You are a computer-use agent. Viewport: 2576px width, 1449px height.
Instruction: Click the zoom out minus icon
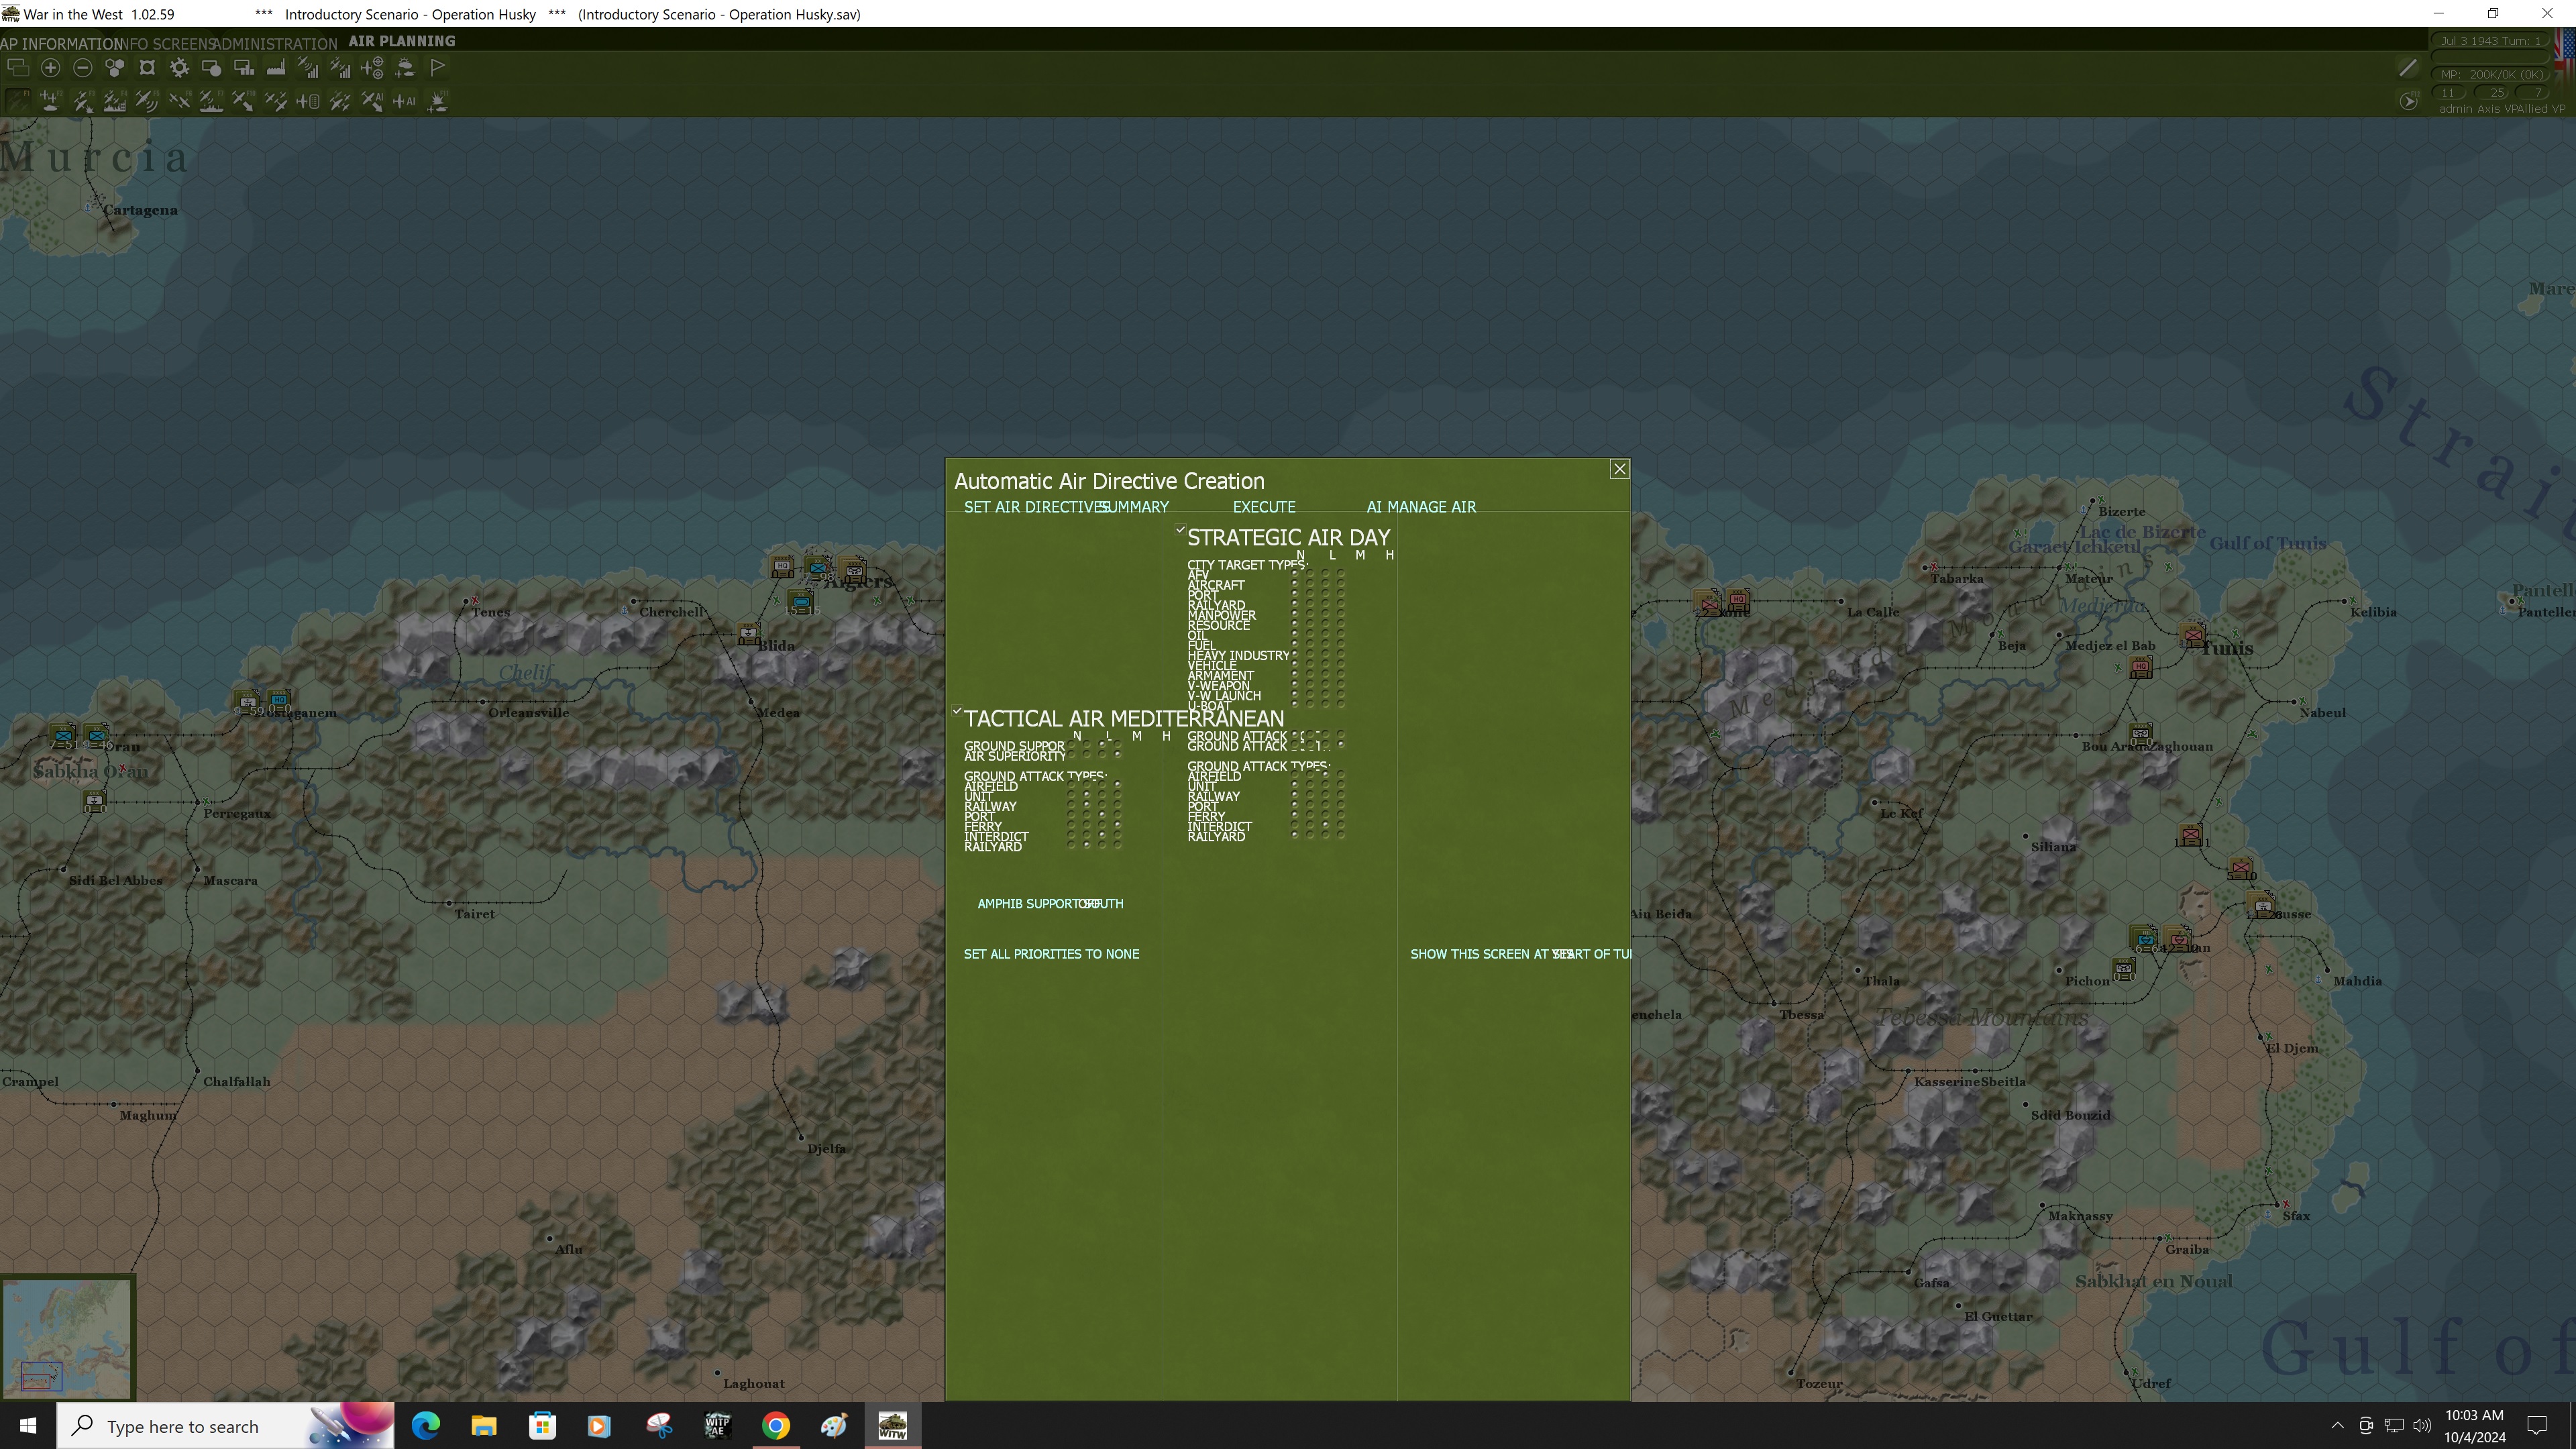83,68
